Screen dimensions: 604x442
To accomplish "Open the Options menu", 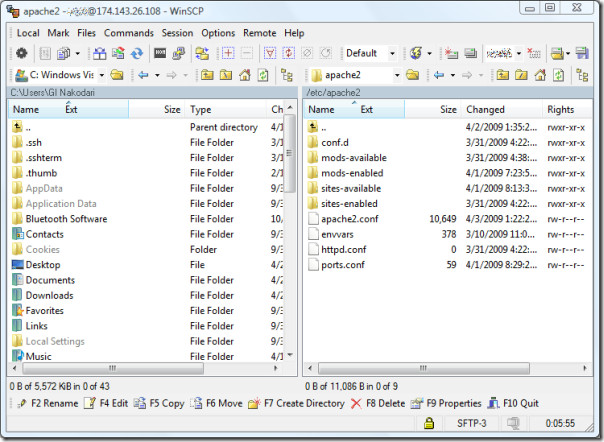I will [x=218, y=33].
